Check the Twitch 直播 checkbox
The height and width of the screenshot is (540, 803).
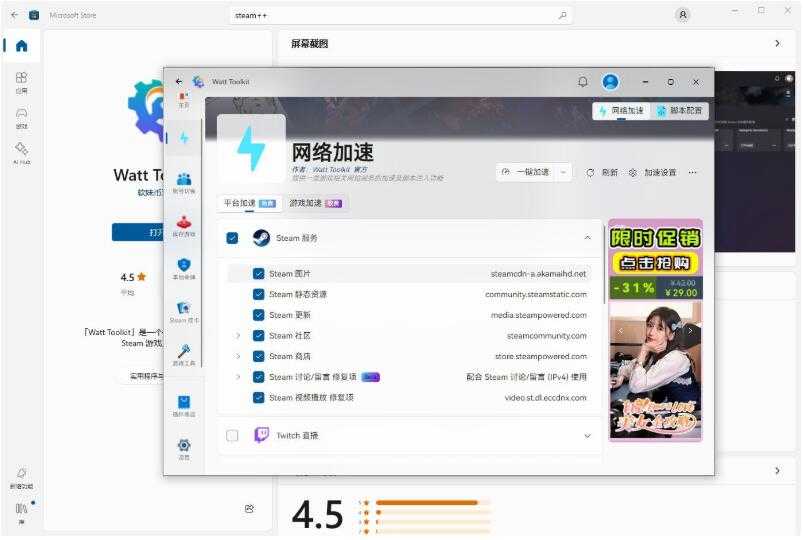coord(232,435)
